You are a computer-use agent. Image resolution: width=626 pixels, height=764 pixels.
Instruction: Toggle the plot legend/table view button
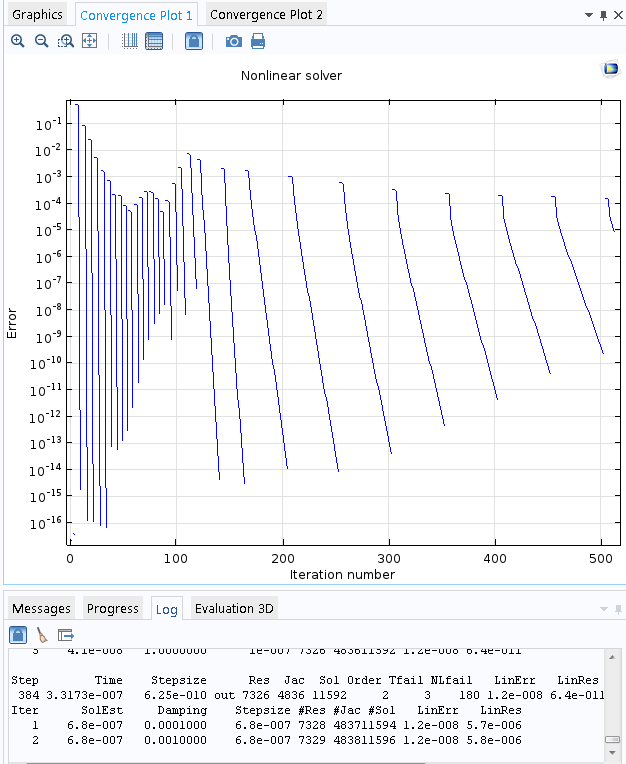click(154, 41)
